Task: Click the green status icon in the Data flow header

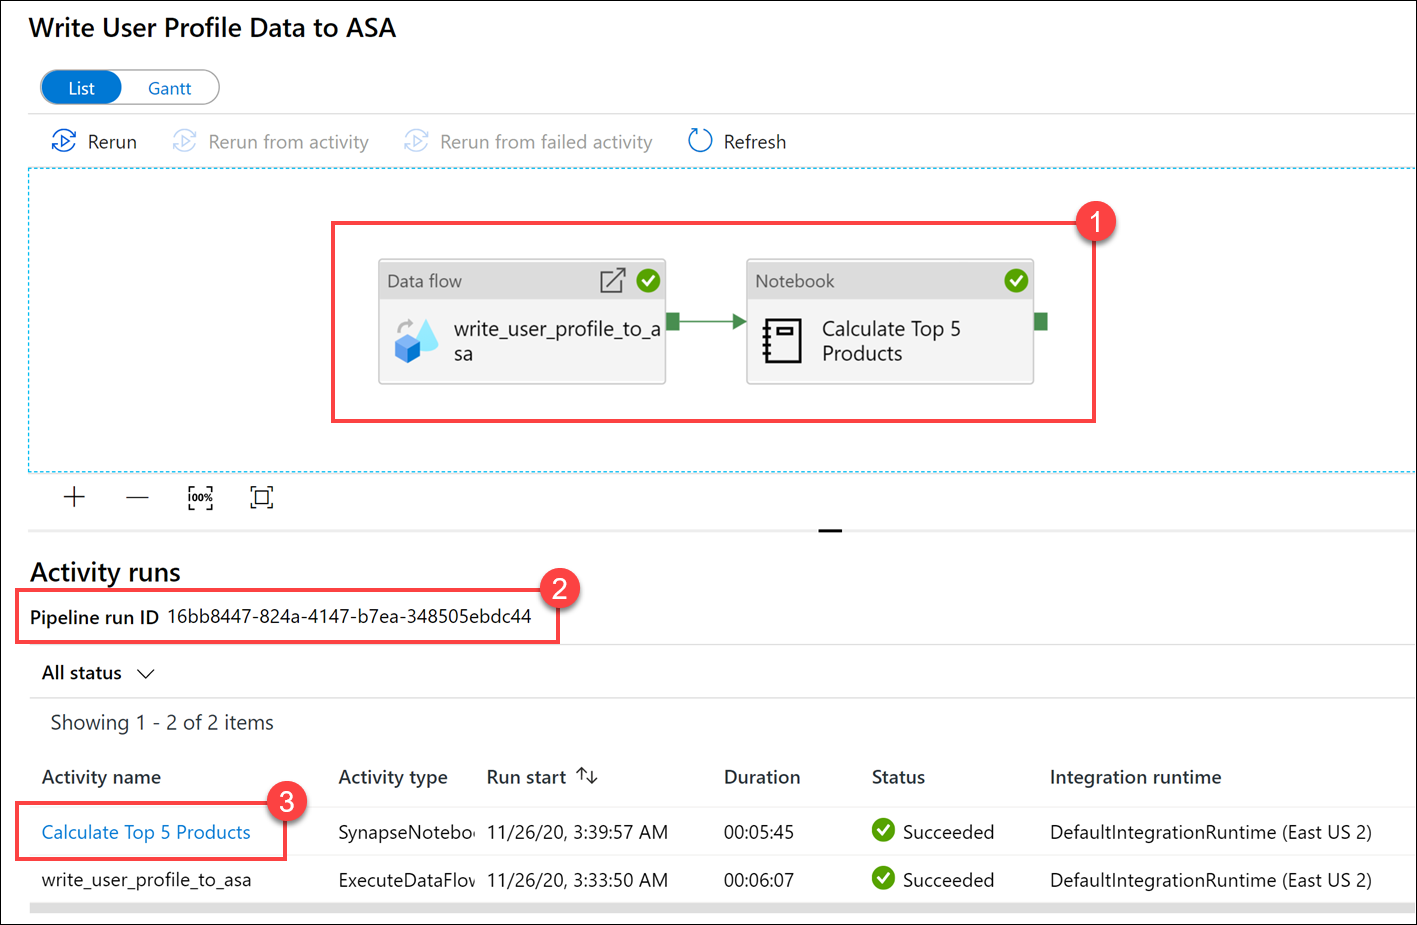Action: click(648, 281)
